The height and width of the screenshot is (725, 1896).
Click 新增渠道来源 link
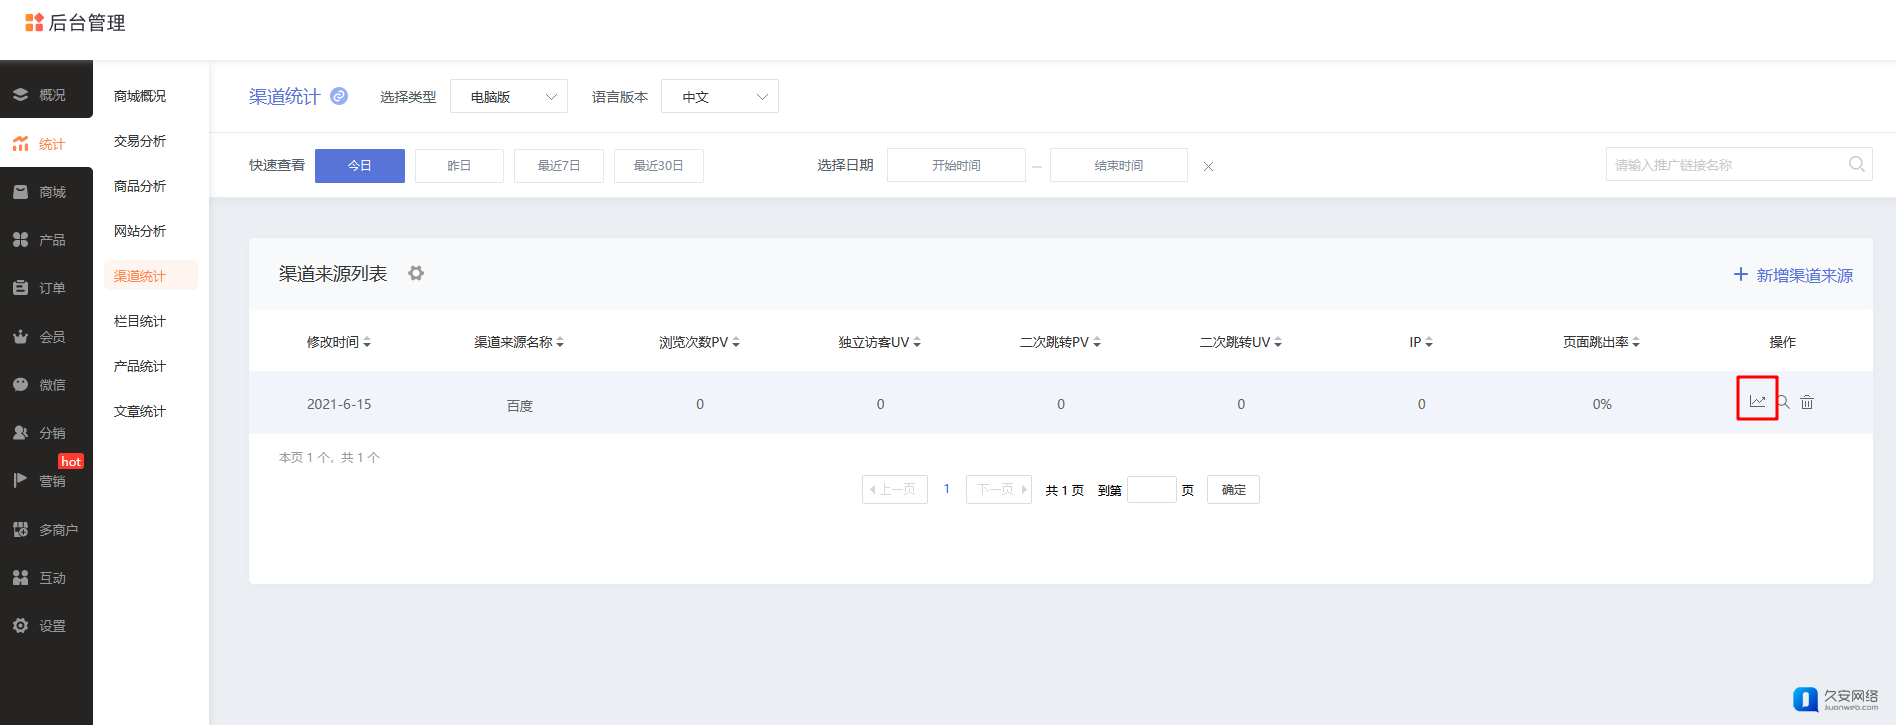(x=1793, y=275)
